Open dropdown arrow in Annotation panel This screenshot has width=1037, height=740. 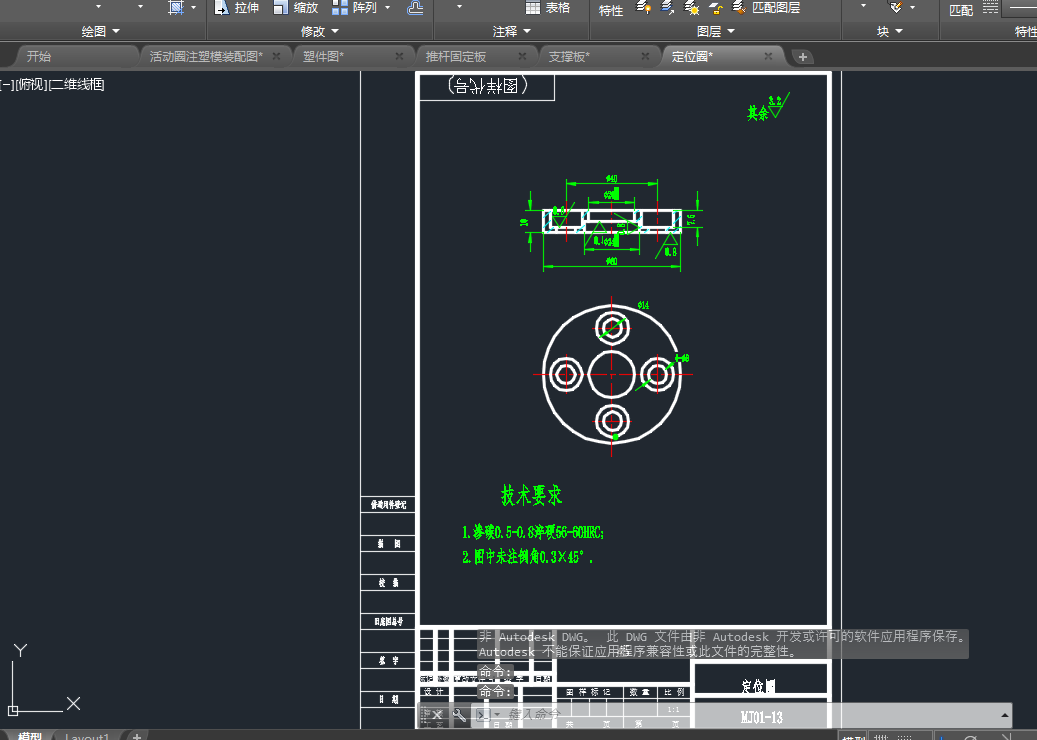coord(460,7)
